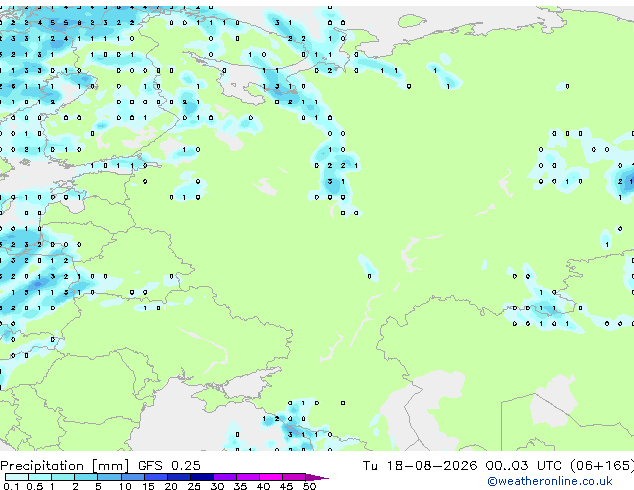Click the 15–20 mm legend swatch
The image size is (634, 490).
pos(155,477)
